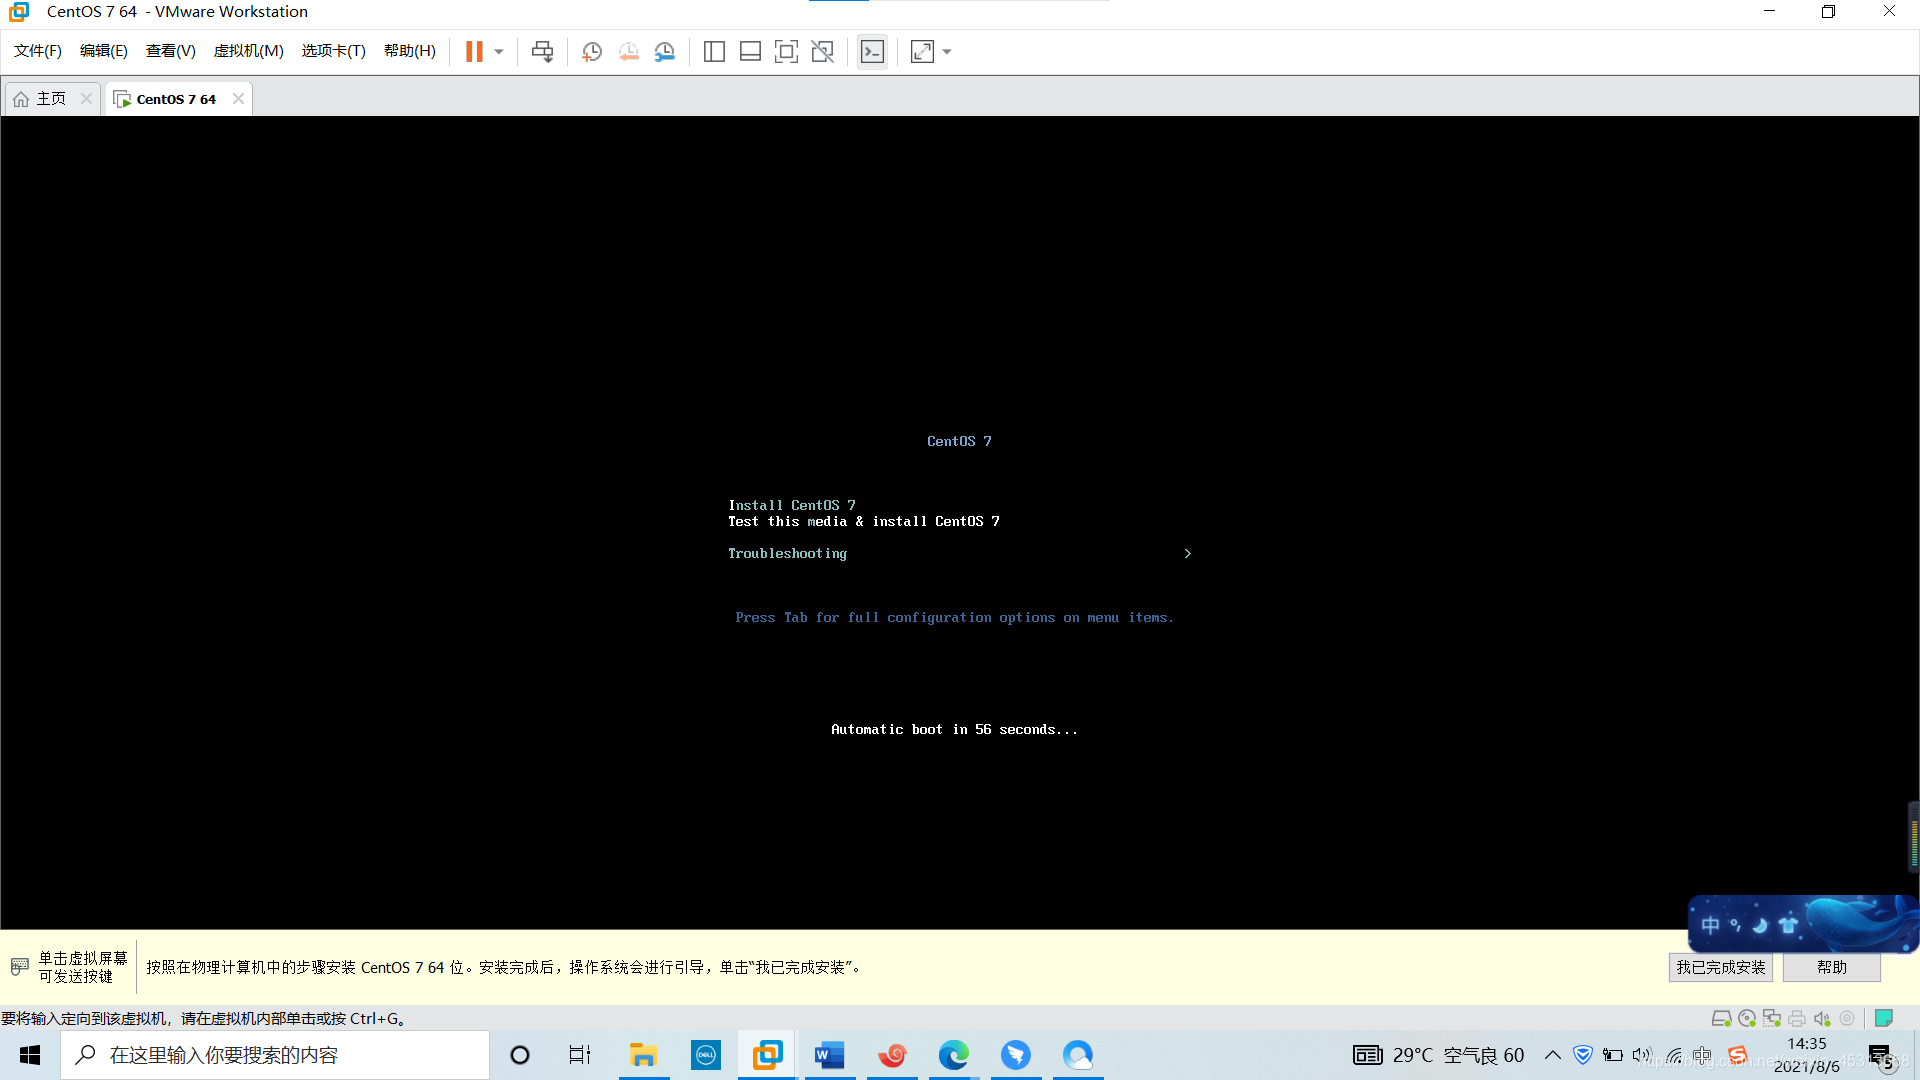Click the CD/DVD device status icon
This screenshot has height=1080, width=1920.
(x=1746, y=1018)
